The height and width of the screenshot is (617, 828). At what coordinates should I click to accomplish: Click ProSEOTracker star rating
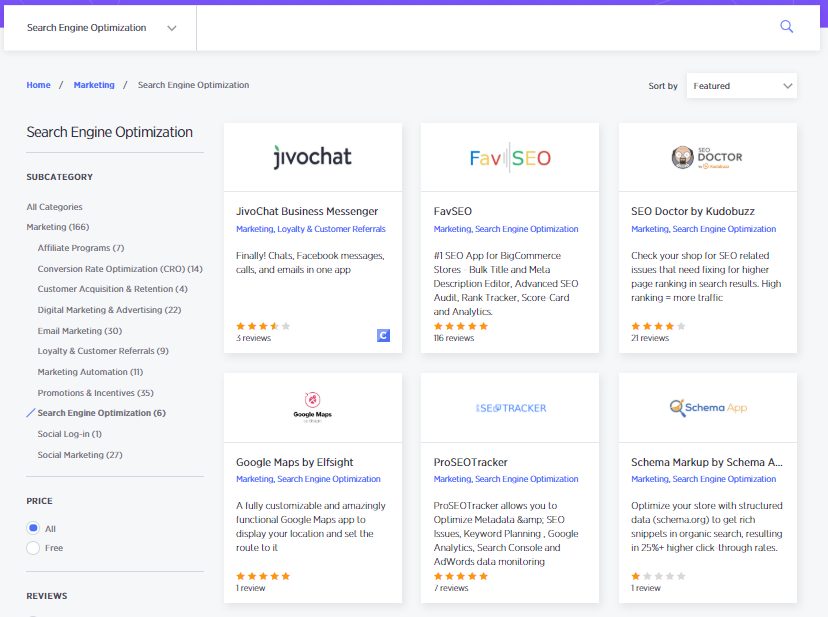[460, 576]
